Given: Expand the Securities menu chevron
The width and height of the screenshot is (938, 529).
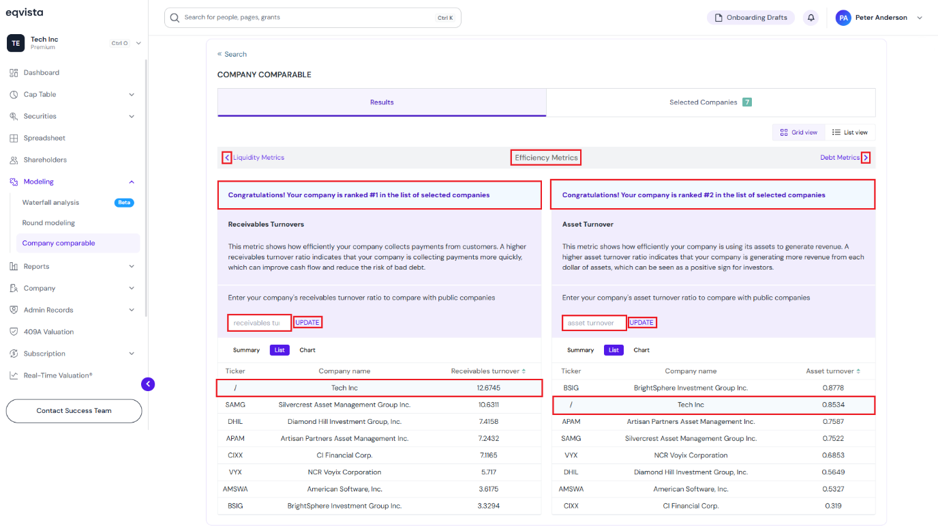Looking at the screenshot, I should click(x=132, y=116).
